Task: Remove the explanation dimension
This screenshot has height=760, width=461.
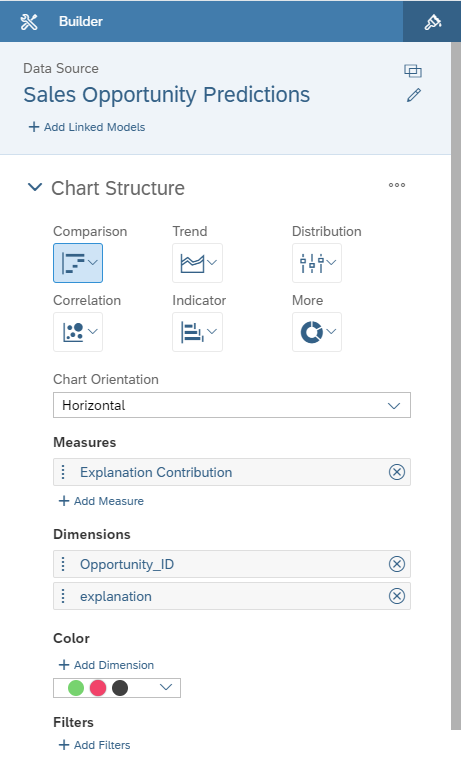Action: click(397, 596)
